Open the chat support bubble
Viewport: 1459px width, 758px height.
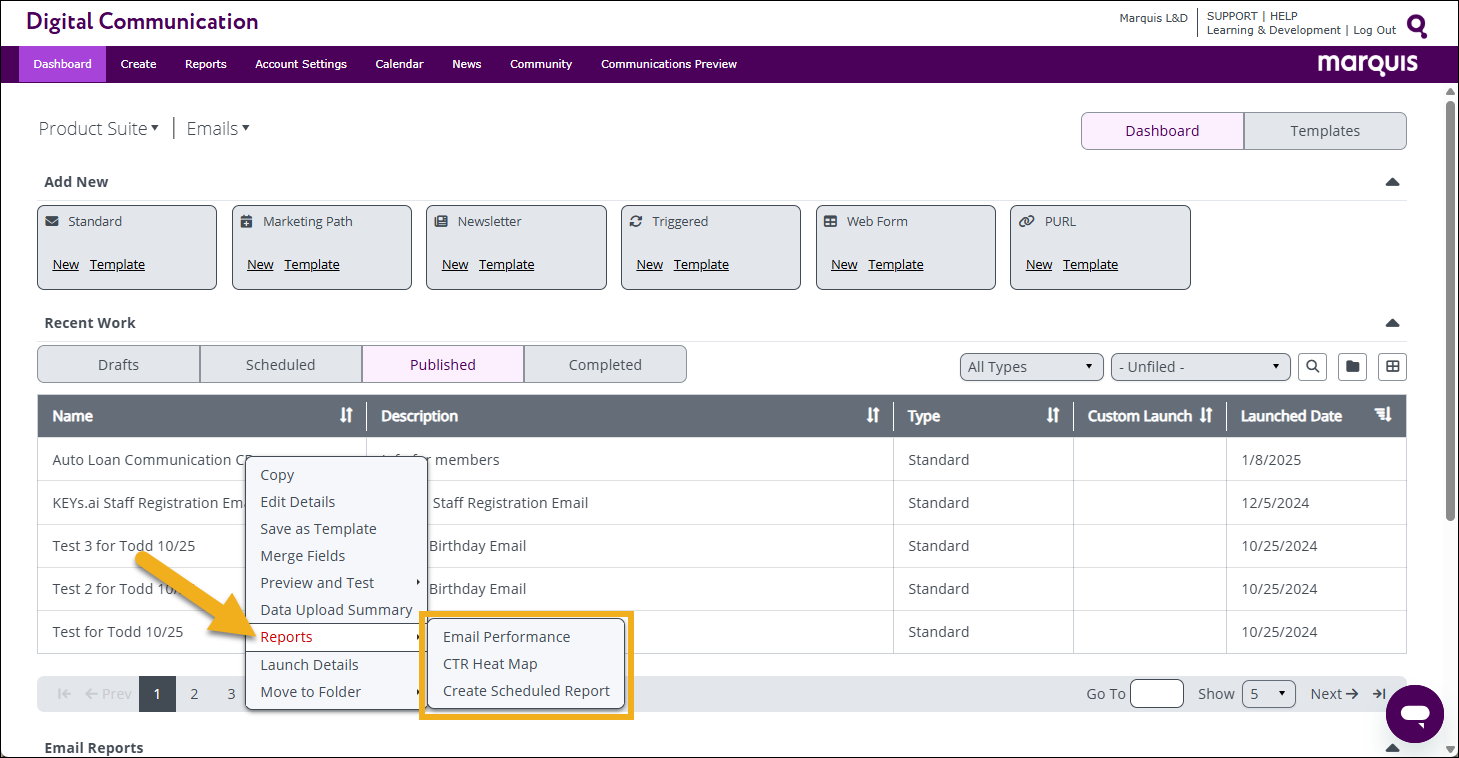(x=1414, y=714)
